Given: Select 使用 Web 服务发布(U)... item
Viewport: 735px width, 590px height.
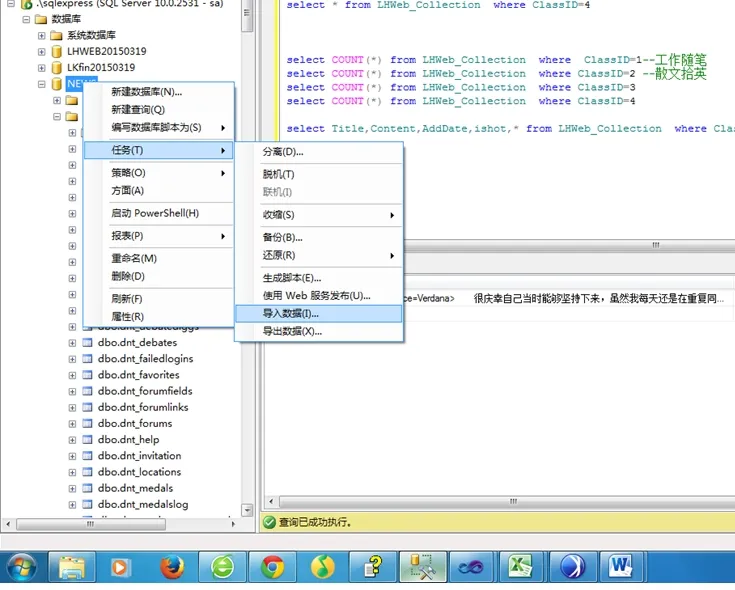Looking at the screenshot, I should tap(319, 296).
